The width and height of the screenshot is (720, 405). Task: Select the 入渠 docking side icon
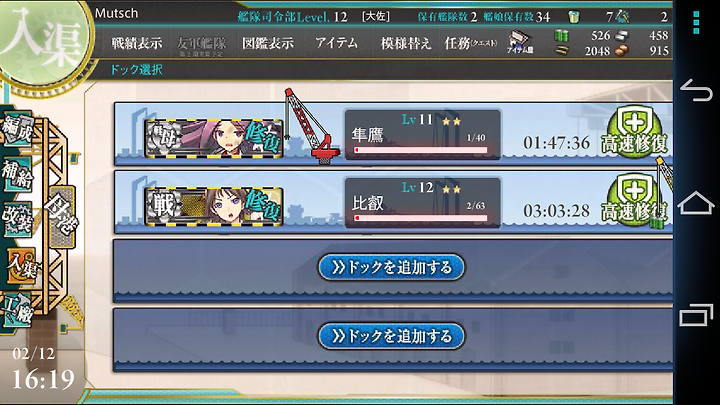(x=21, y=265)
